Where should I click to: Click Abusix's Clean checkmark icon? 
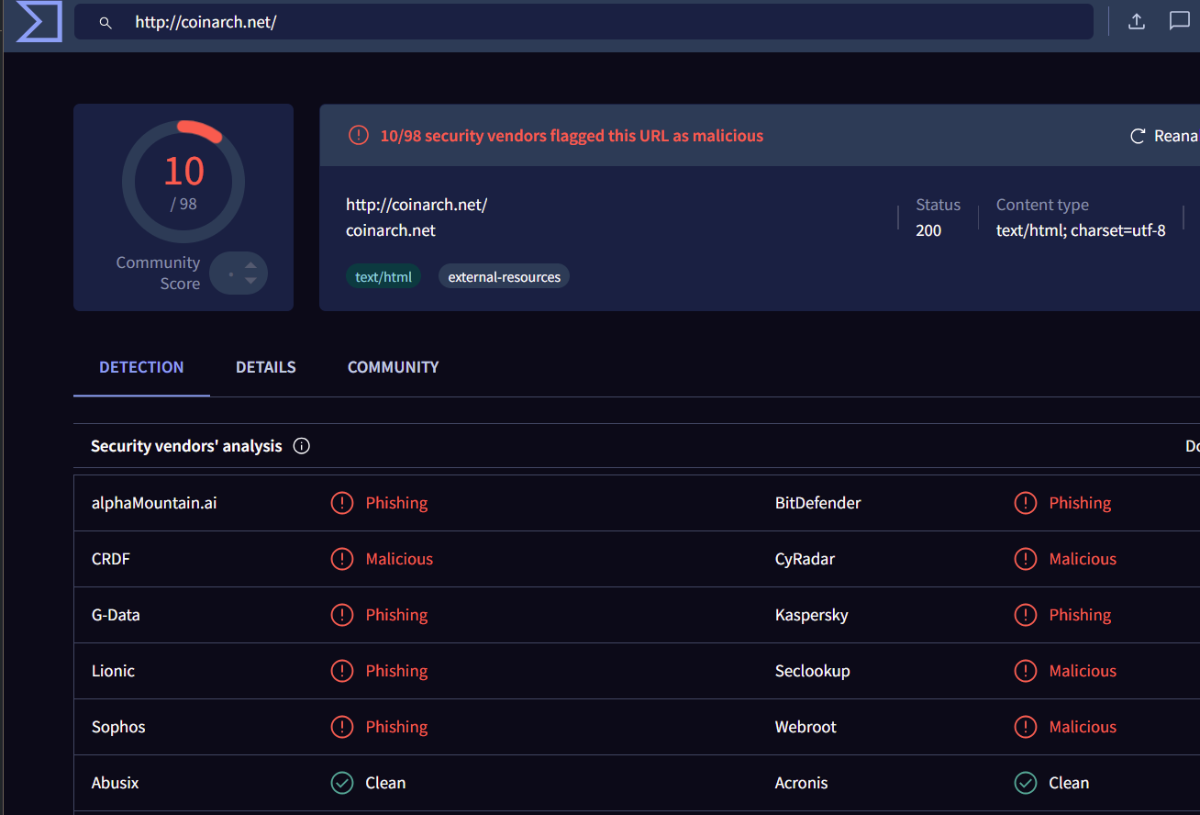pos(342,783)
